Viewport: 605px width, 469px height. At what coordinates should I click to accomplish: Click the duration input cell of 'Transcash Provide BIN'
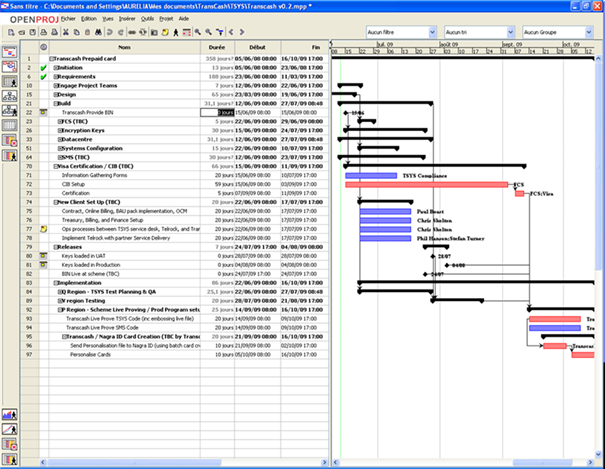pos(217,113)
